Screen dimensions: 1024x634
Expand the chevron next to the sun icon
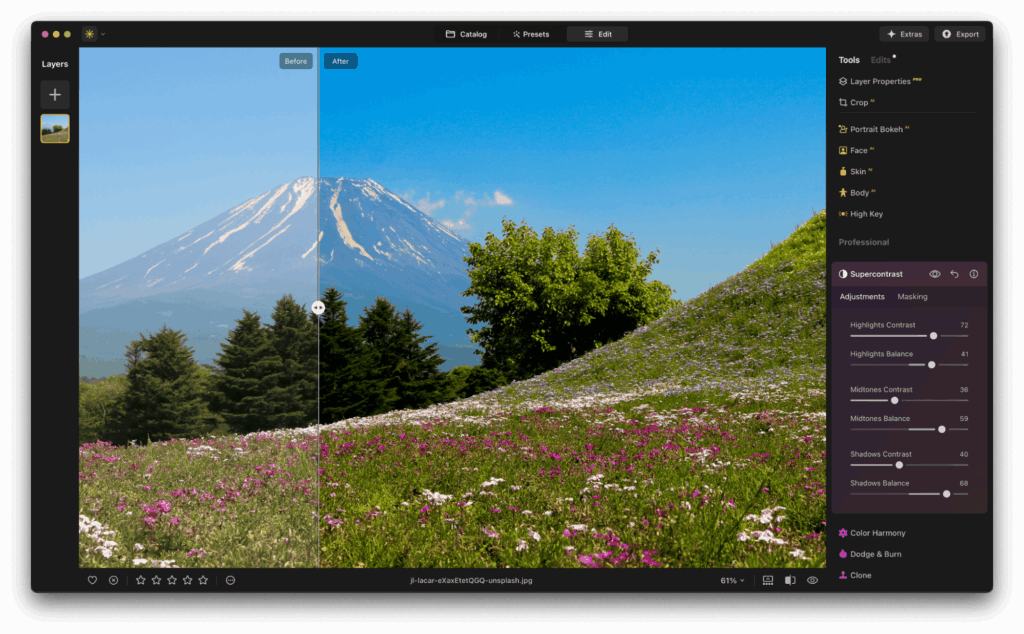(103, 33)
